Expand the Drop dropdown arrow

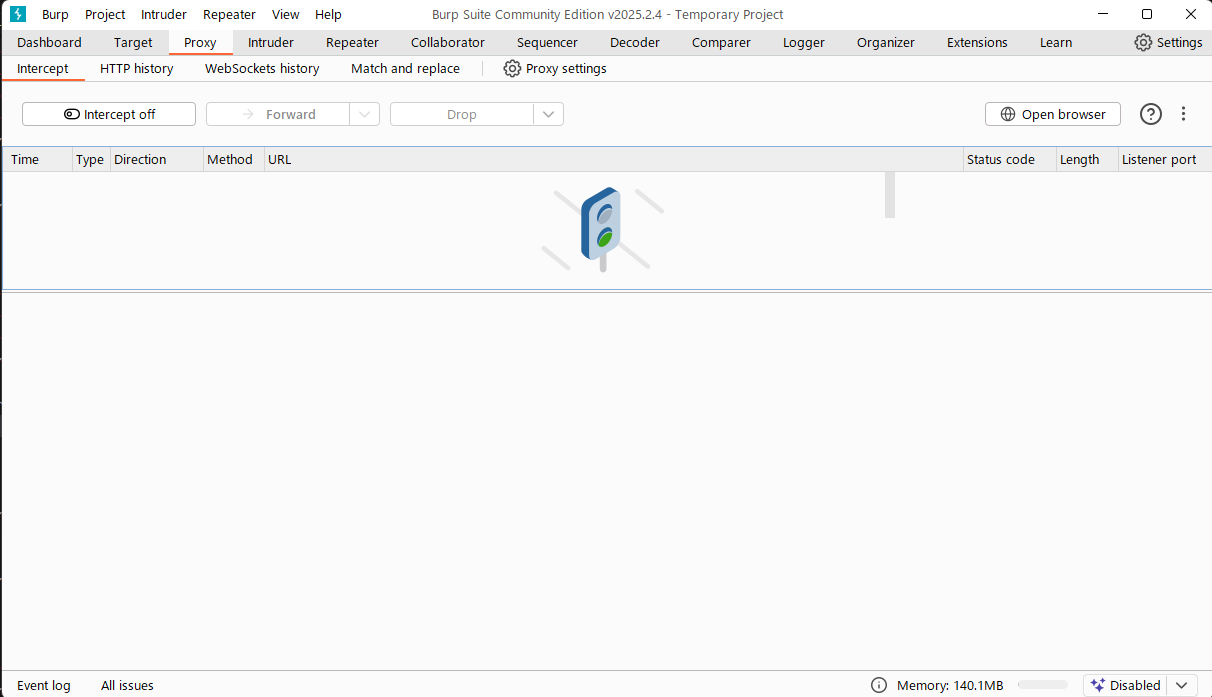point(549,114)
